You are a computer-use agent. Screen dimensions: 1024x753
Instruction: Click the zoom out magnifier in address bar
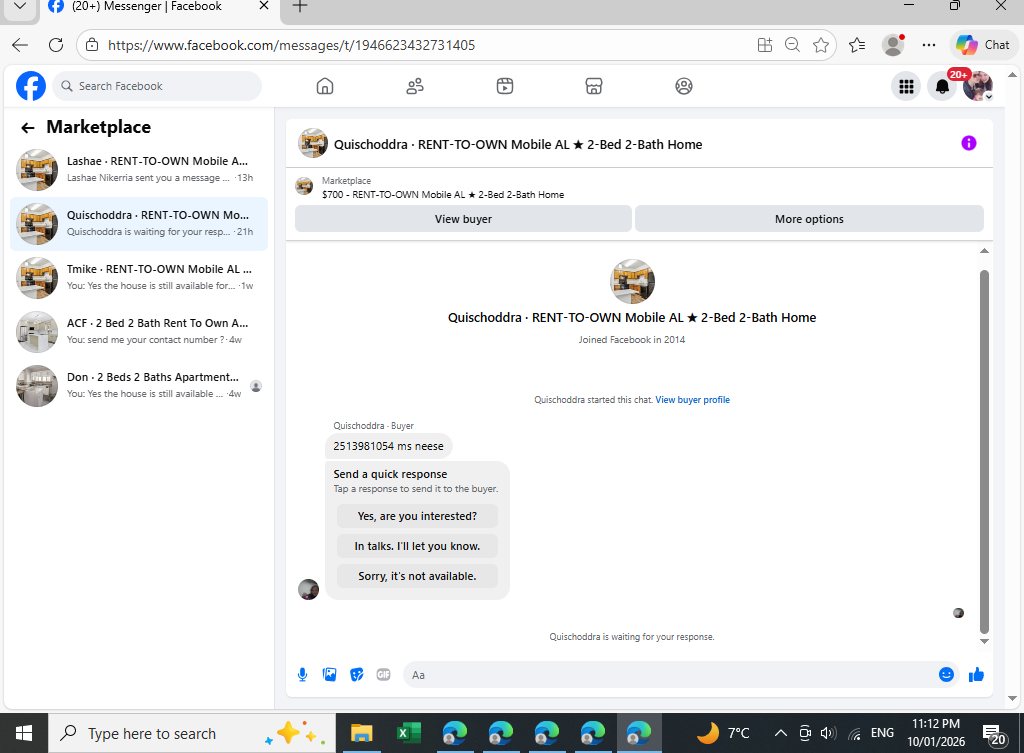pyautogui.click(x=792, y=45)
